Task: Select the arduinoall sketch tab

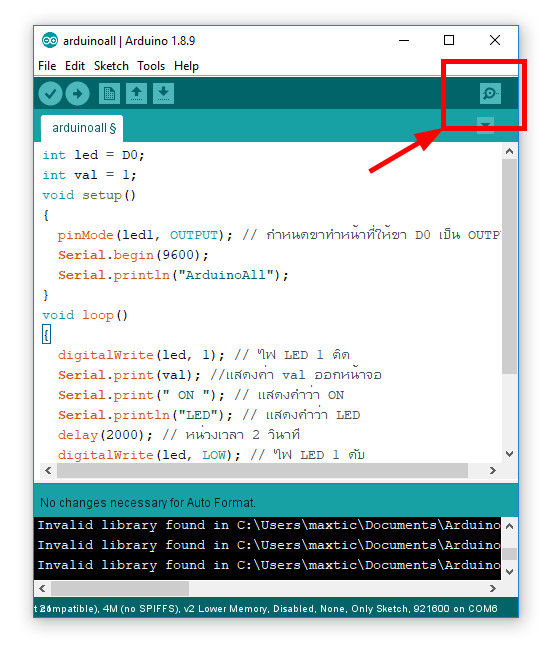Action: (82, 128)
